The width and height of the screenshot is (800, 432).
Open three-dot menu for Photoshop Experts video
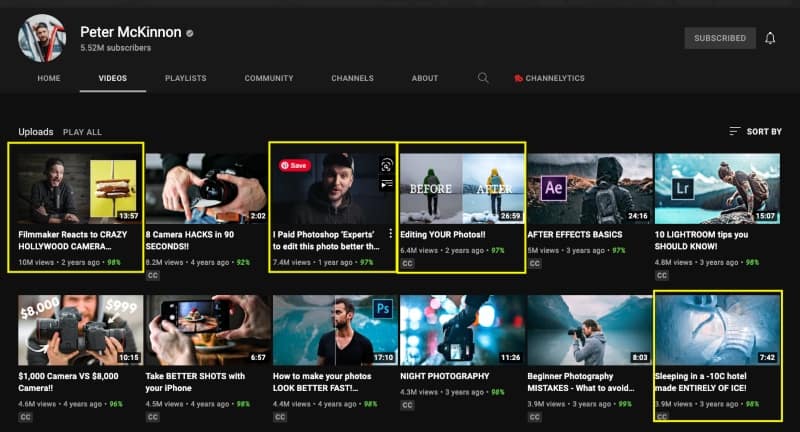click(x=390, y=234)
